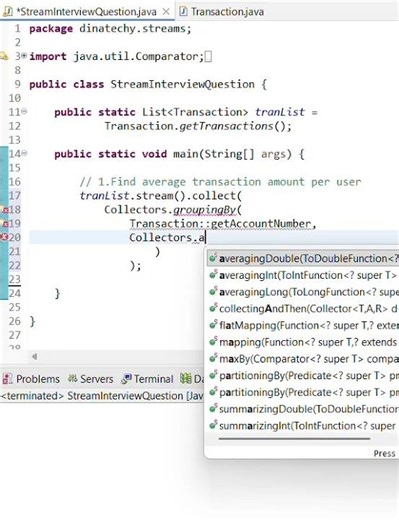Click the terminated StreamInterviewQuestion console label
Screen dimensions: 399x520
[x=102, y=396]
